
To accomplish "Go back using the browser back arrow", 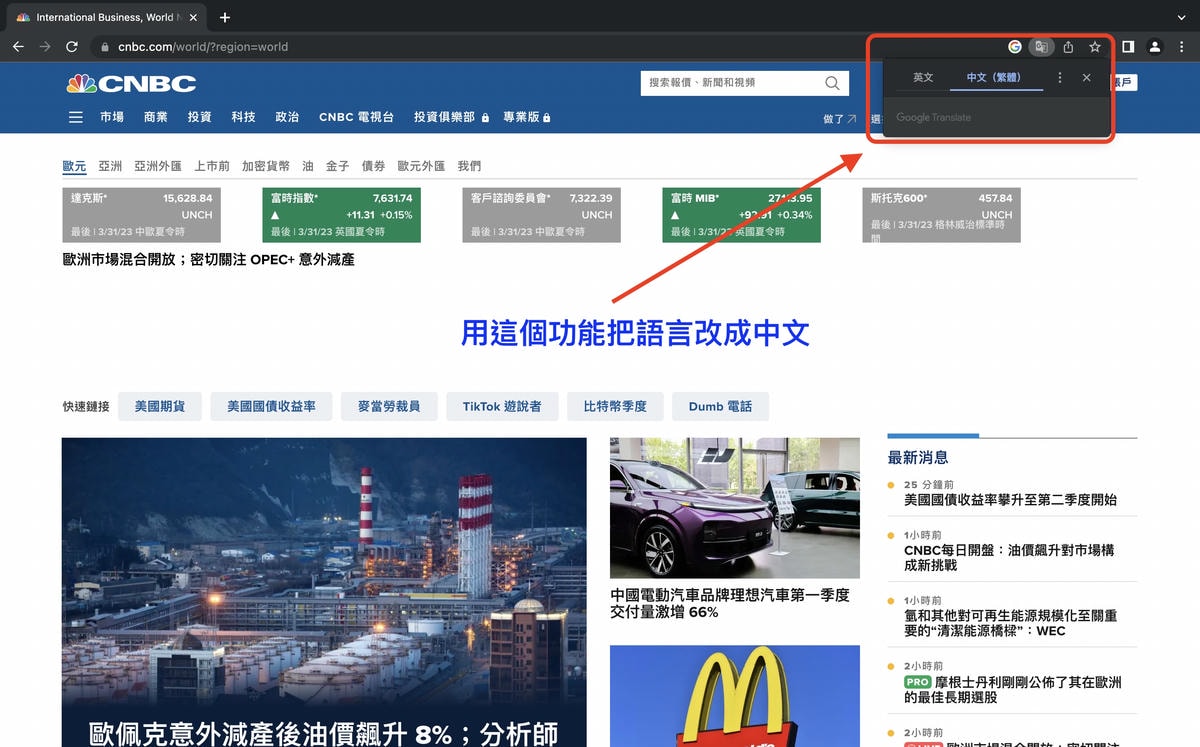I will click(18, 47).
